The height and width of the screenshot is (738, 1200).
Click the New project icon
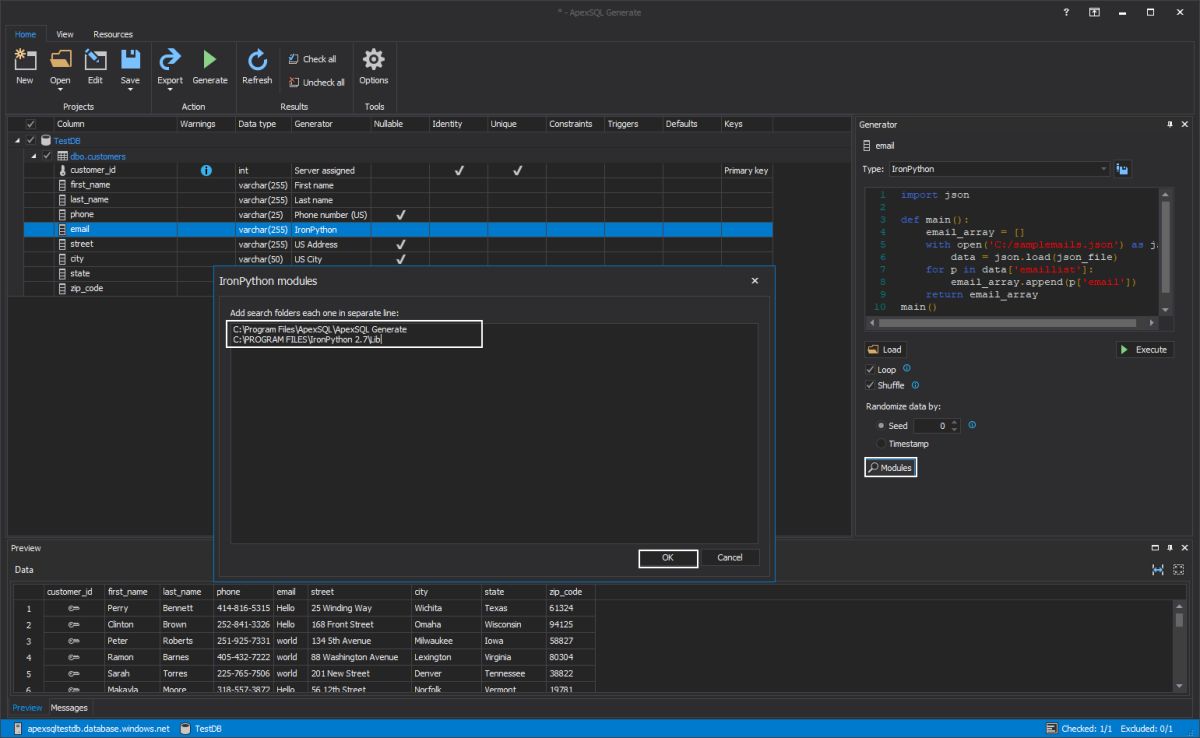pyautogui.click(x=25, y=60)
